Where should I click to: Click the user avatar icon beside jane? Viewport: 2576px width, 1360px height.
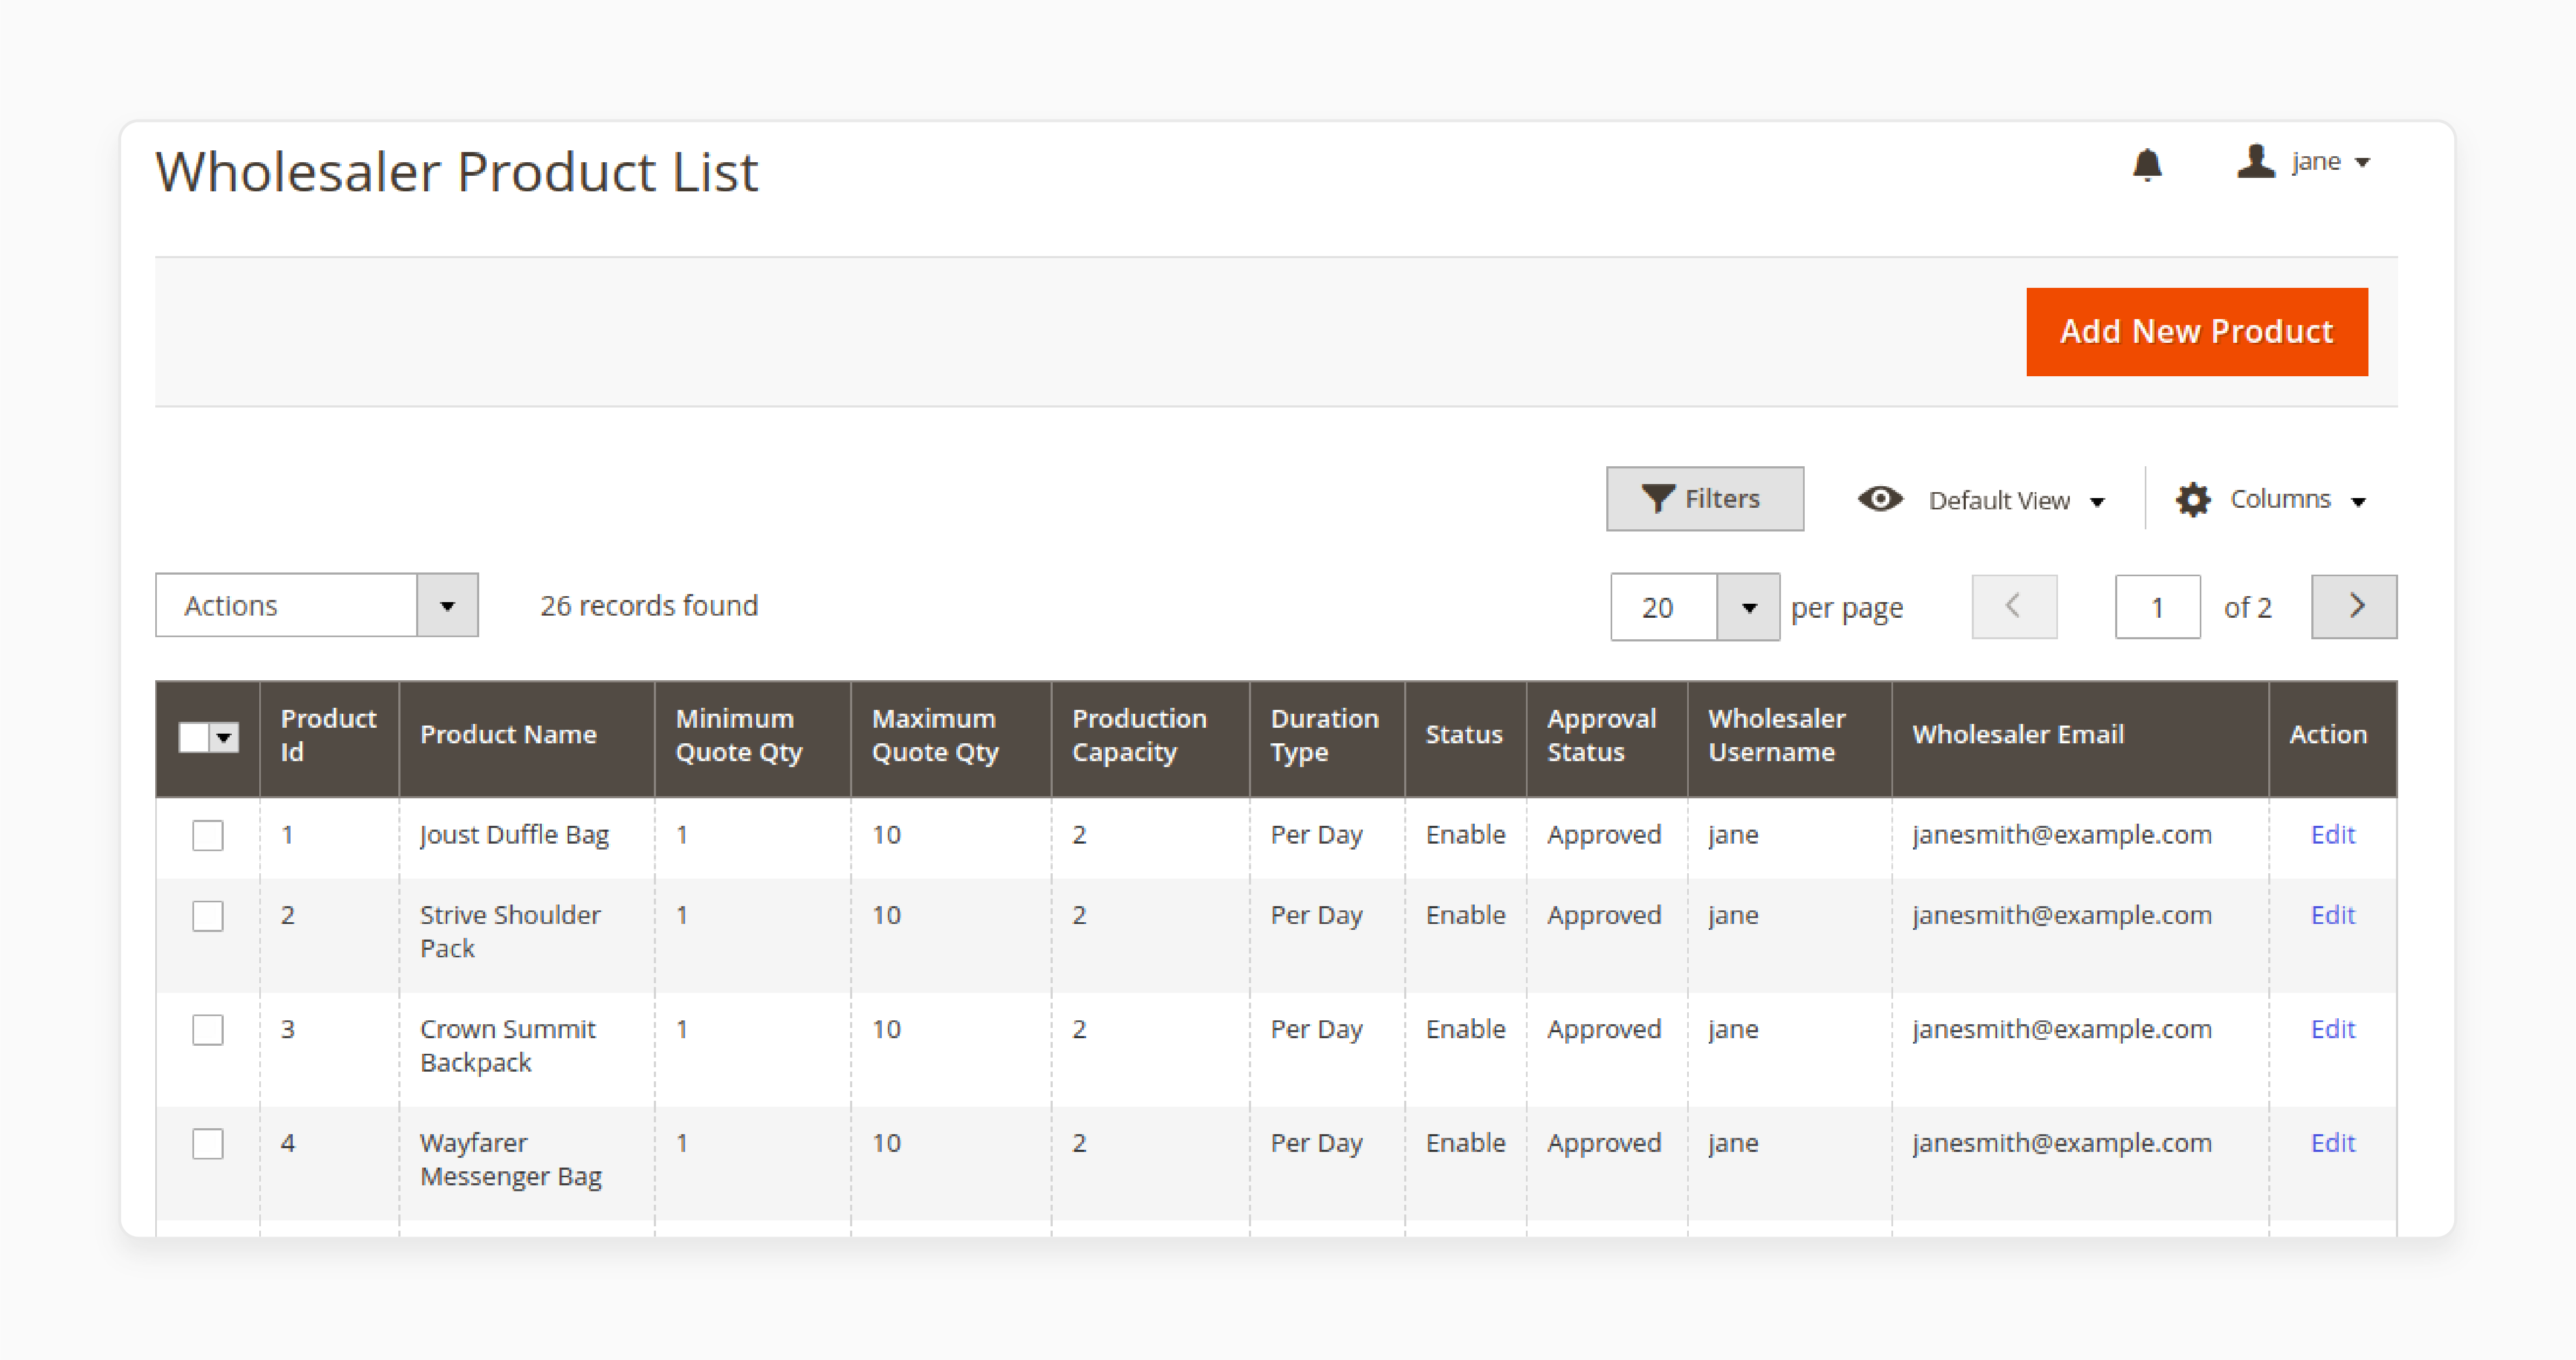click(x=2256, y=161)
